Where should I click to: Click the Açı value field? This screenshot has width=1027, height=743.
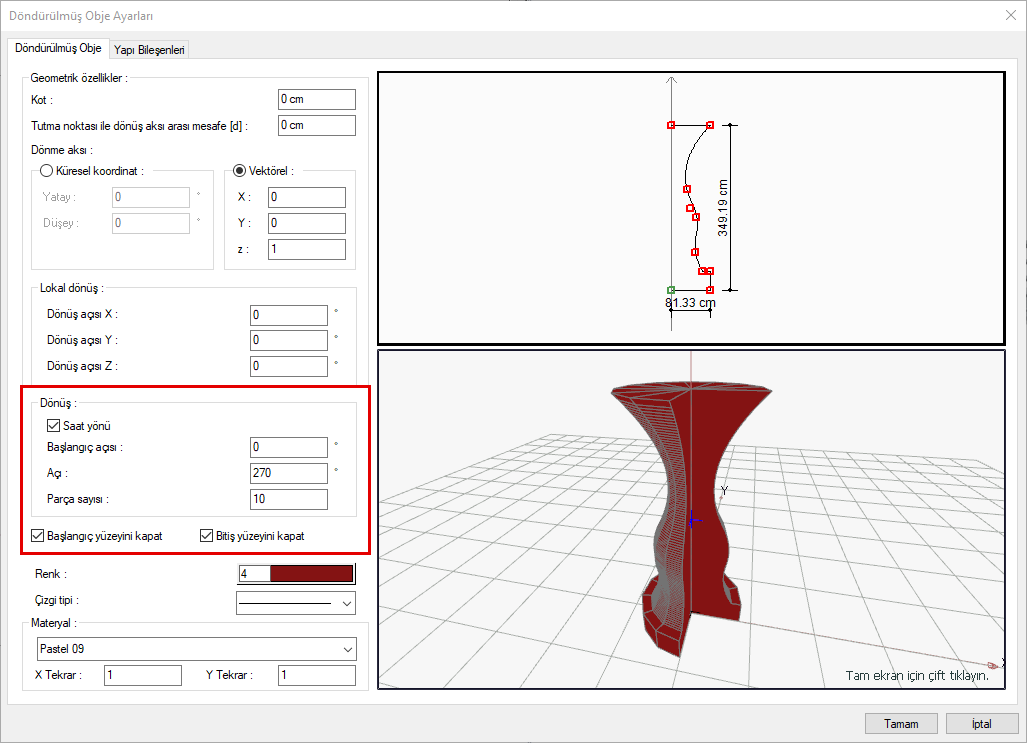pyautogui.click(x=289, y=473)
